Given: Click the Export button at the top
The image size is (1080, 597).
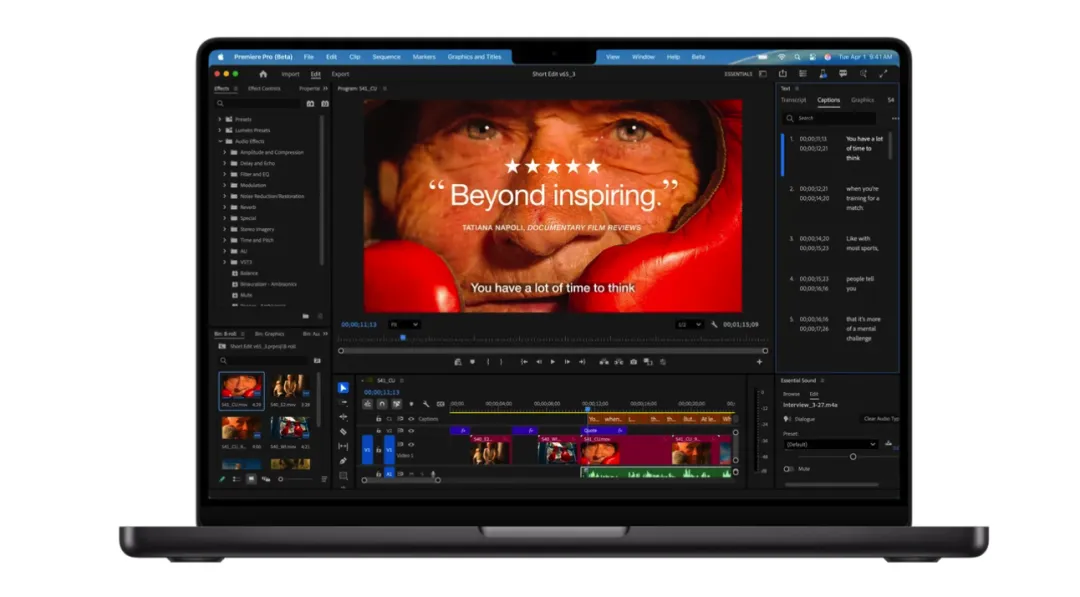Looking at the screenshot, I should (x=340, y=74).
